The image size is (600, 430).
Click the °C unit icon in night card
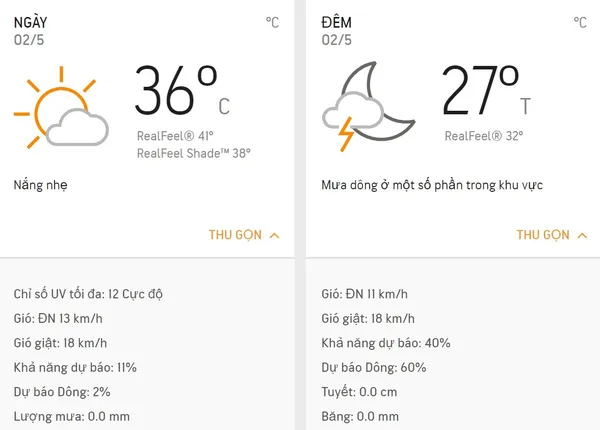[x=580, y=23]
